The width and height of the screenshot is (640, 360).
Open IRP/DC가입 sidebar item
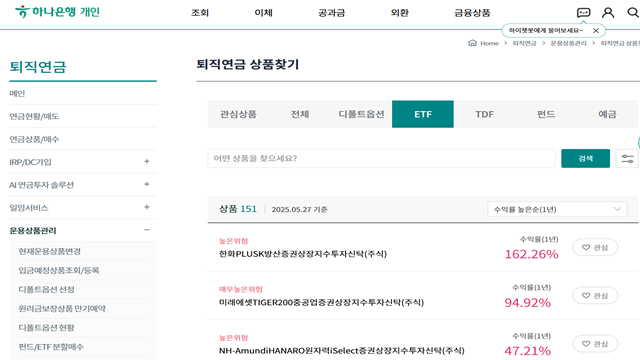pyautogui.click(x=31, y=162)
